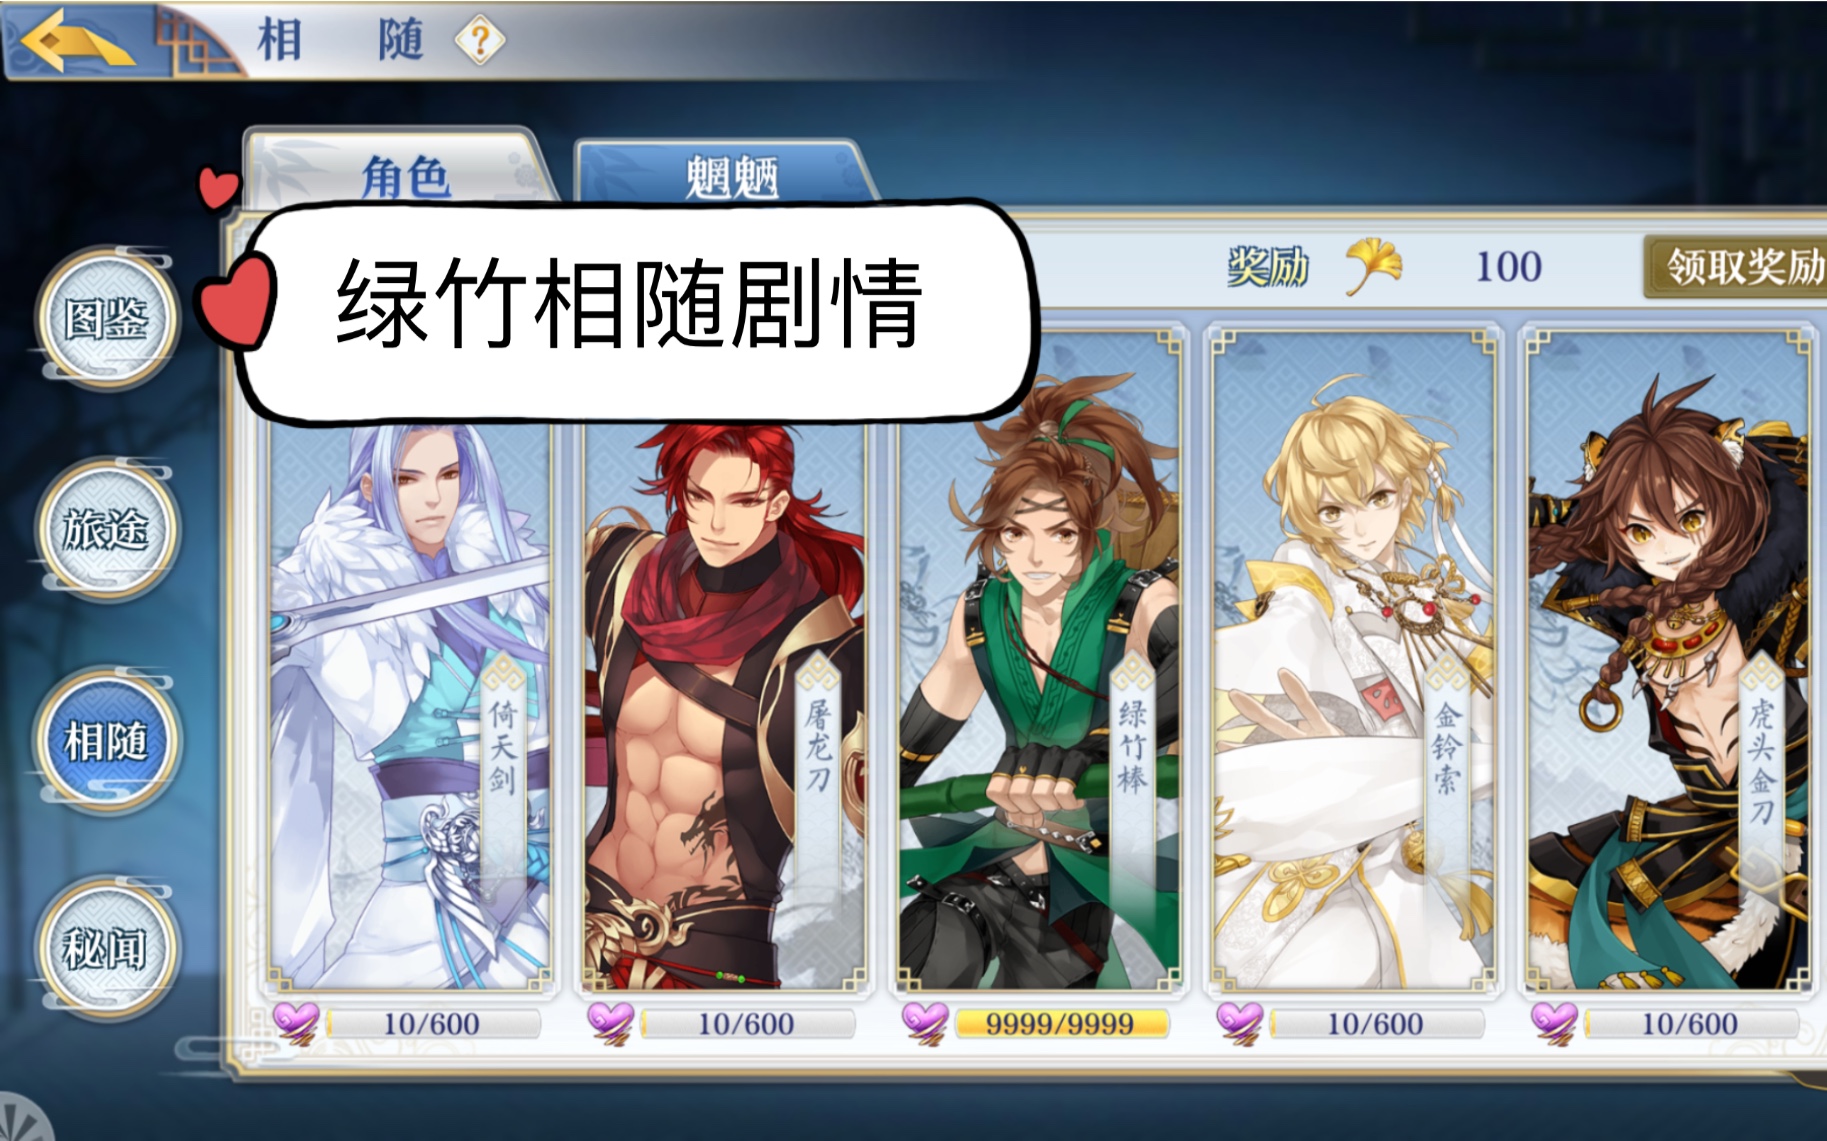Click the 10/600 affinity bar under 屠龙刀
This screenshot has width=1827, height=1141.
[747, 1024]
